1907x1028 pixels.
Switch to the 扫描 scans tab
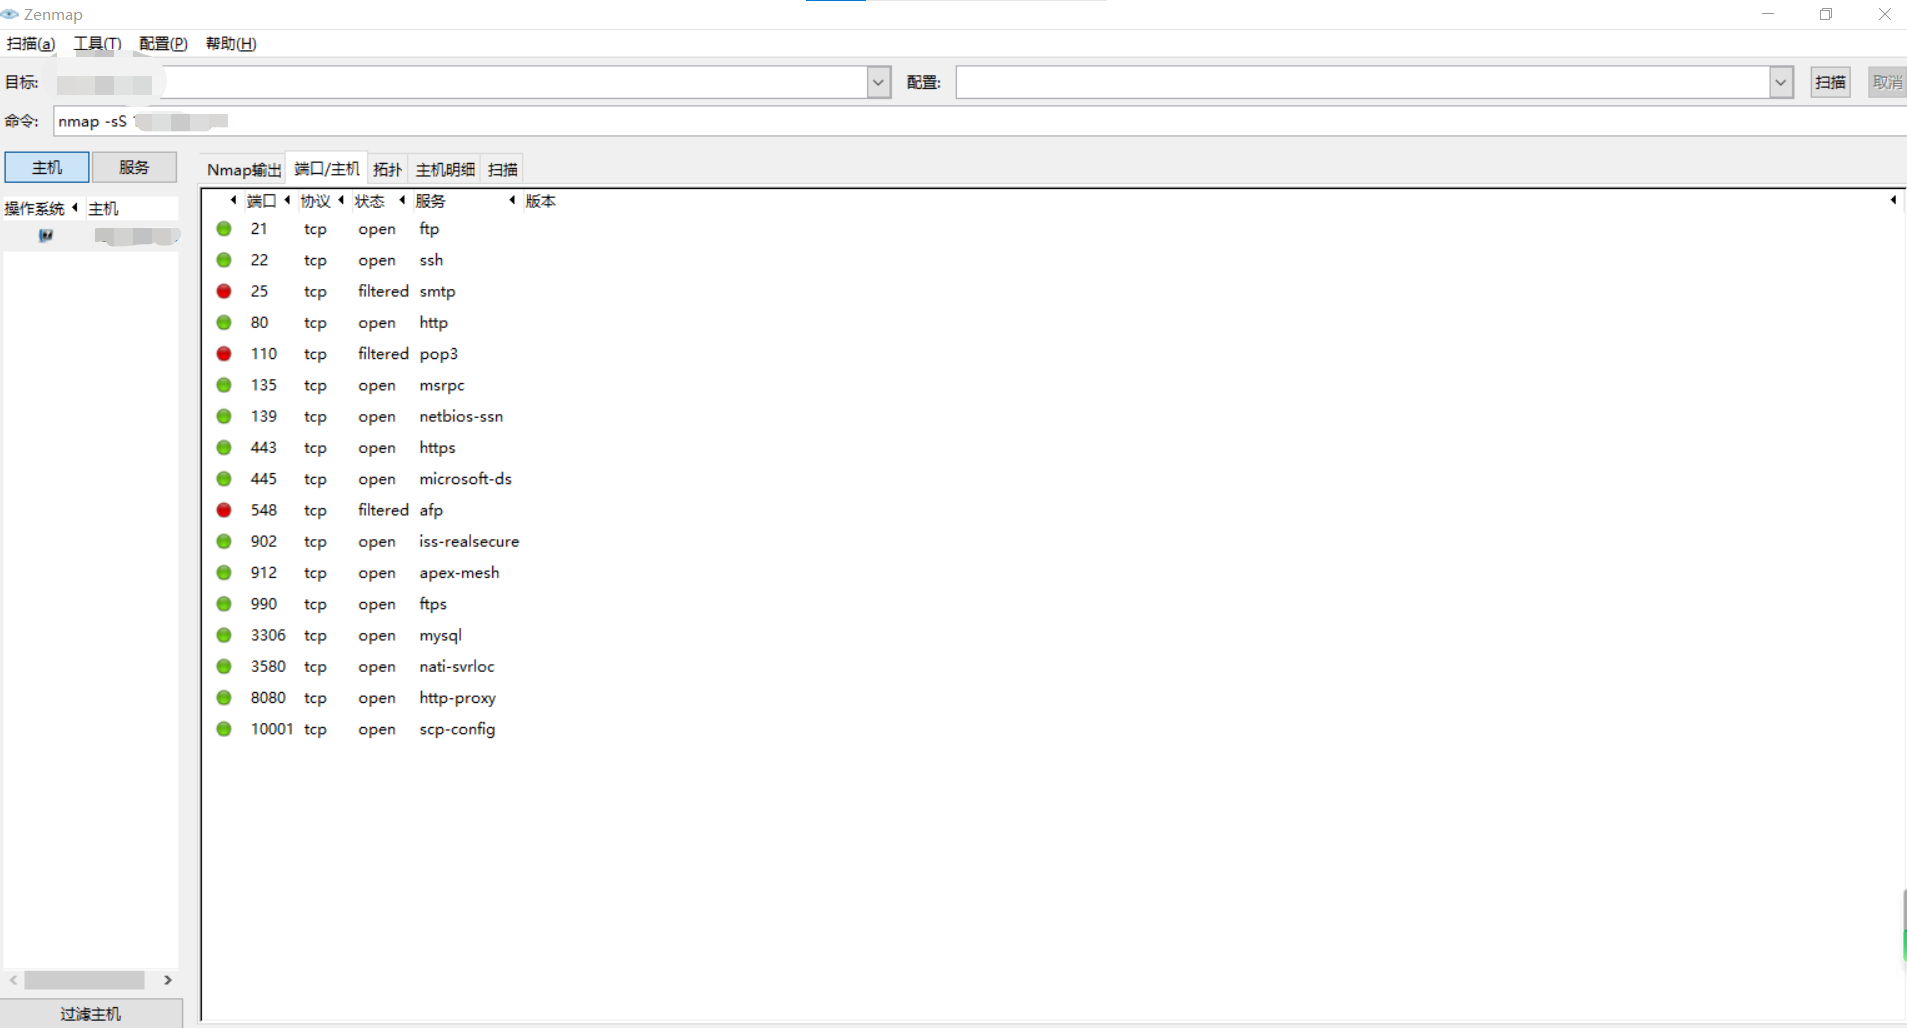[x=502, y=169]
